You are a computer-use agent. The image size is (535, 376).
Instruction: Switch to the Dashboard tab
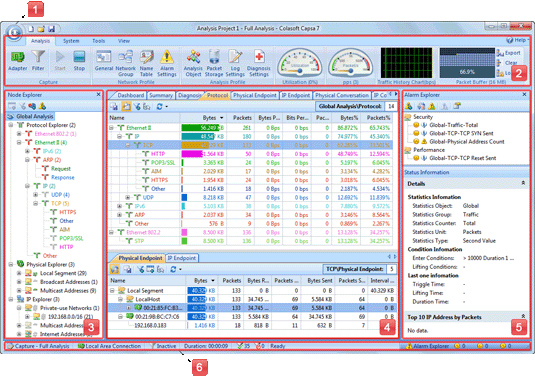tap(131, 95)
